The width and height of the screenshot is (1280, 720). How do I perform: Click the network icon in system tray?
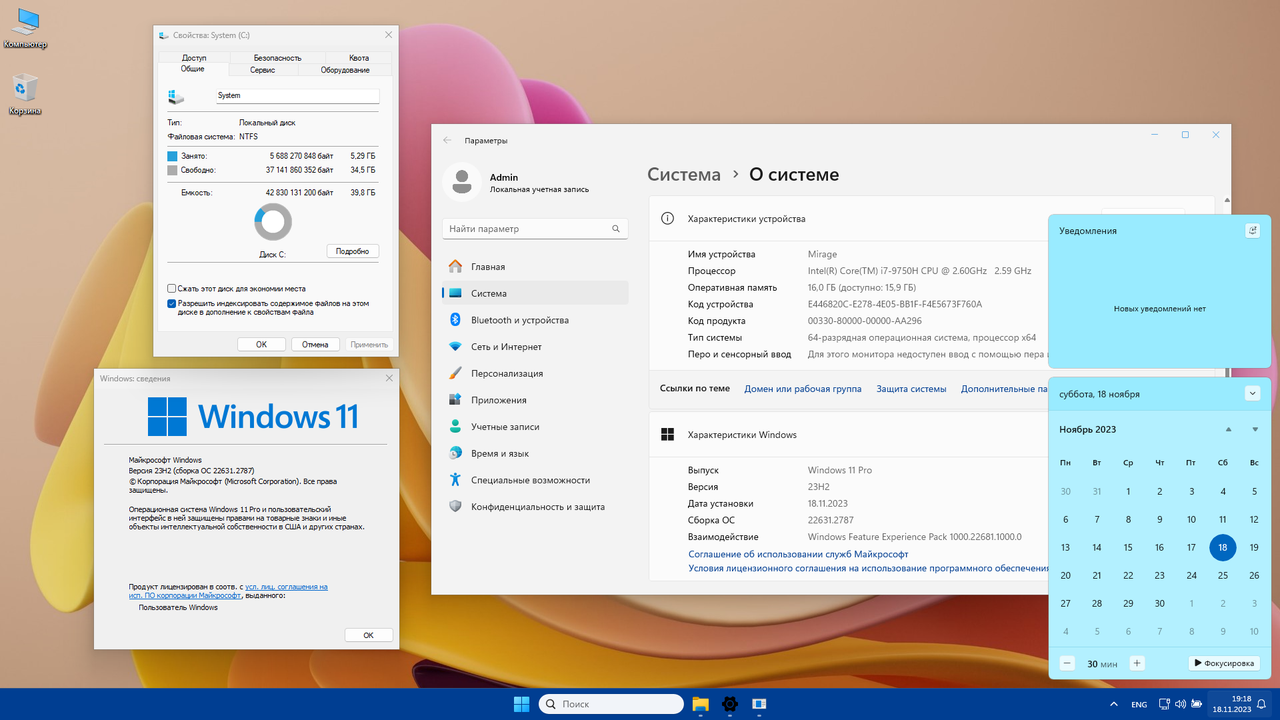click(1166, 704)
